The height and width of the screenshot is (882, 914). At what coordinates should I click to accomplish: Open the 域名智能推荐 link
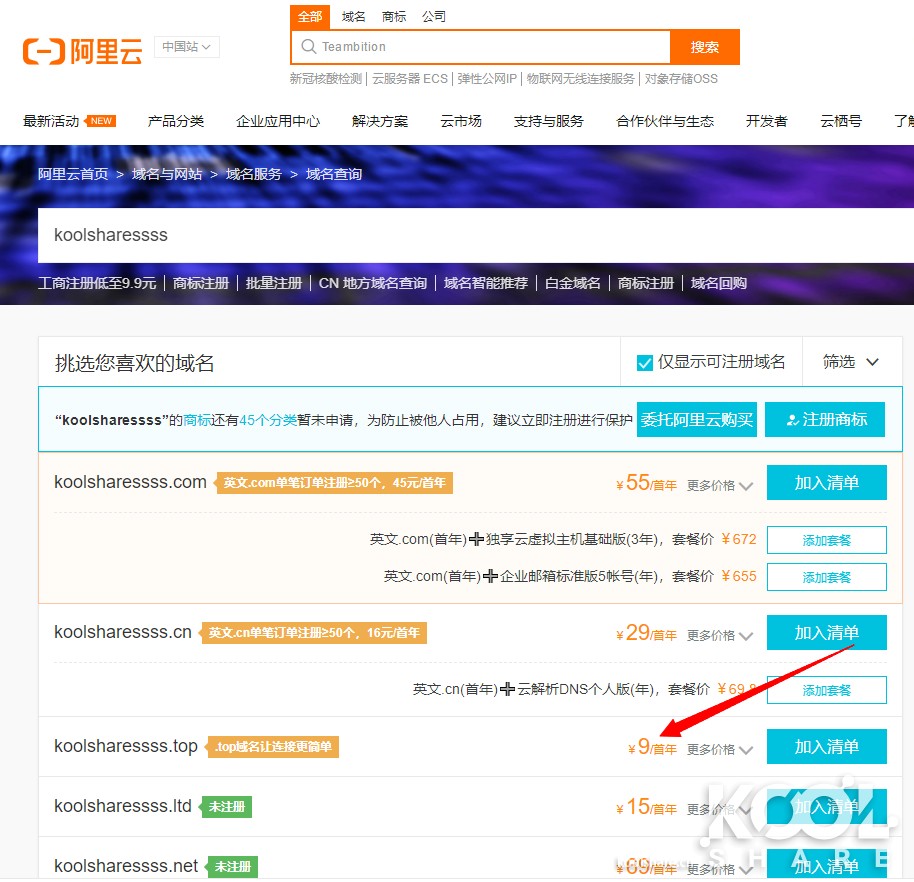click(x=486, y=283)
